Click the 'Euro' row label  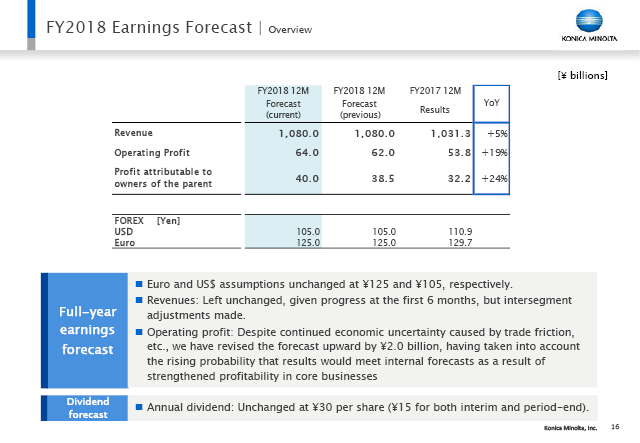(x=124, y=243)
